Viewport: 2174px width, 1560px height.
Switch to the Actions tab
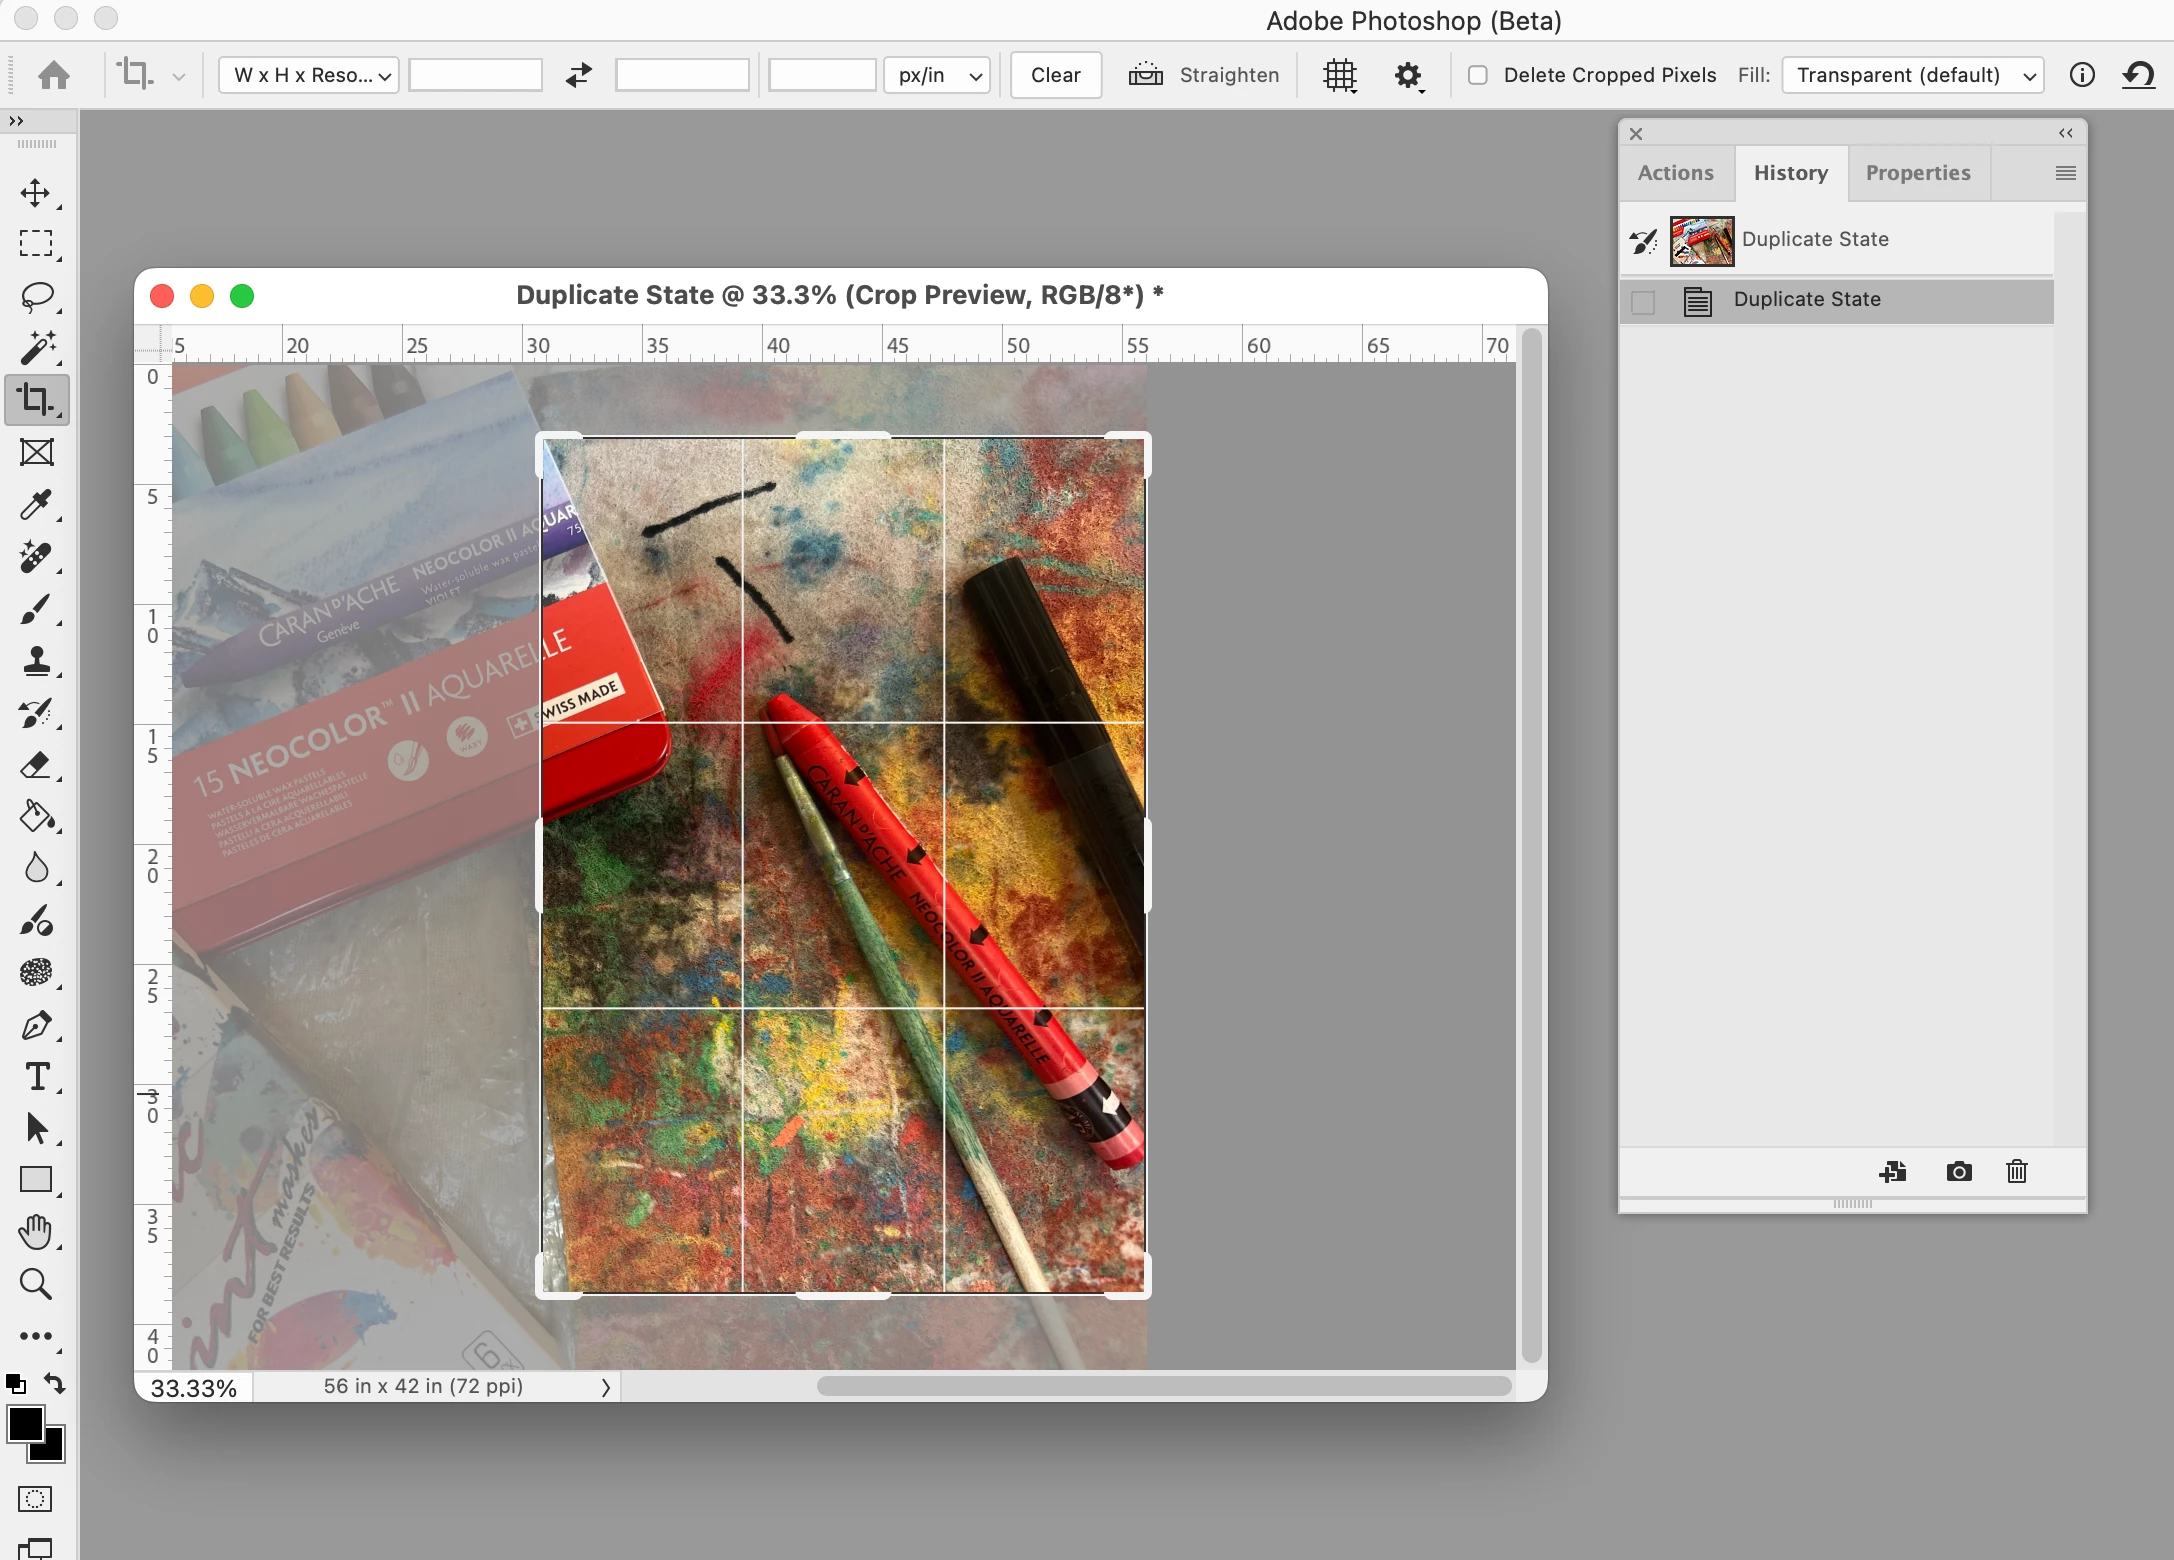[x=1676, y=173]
